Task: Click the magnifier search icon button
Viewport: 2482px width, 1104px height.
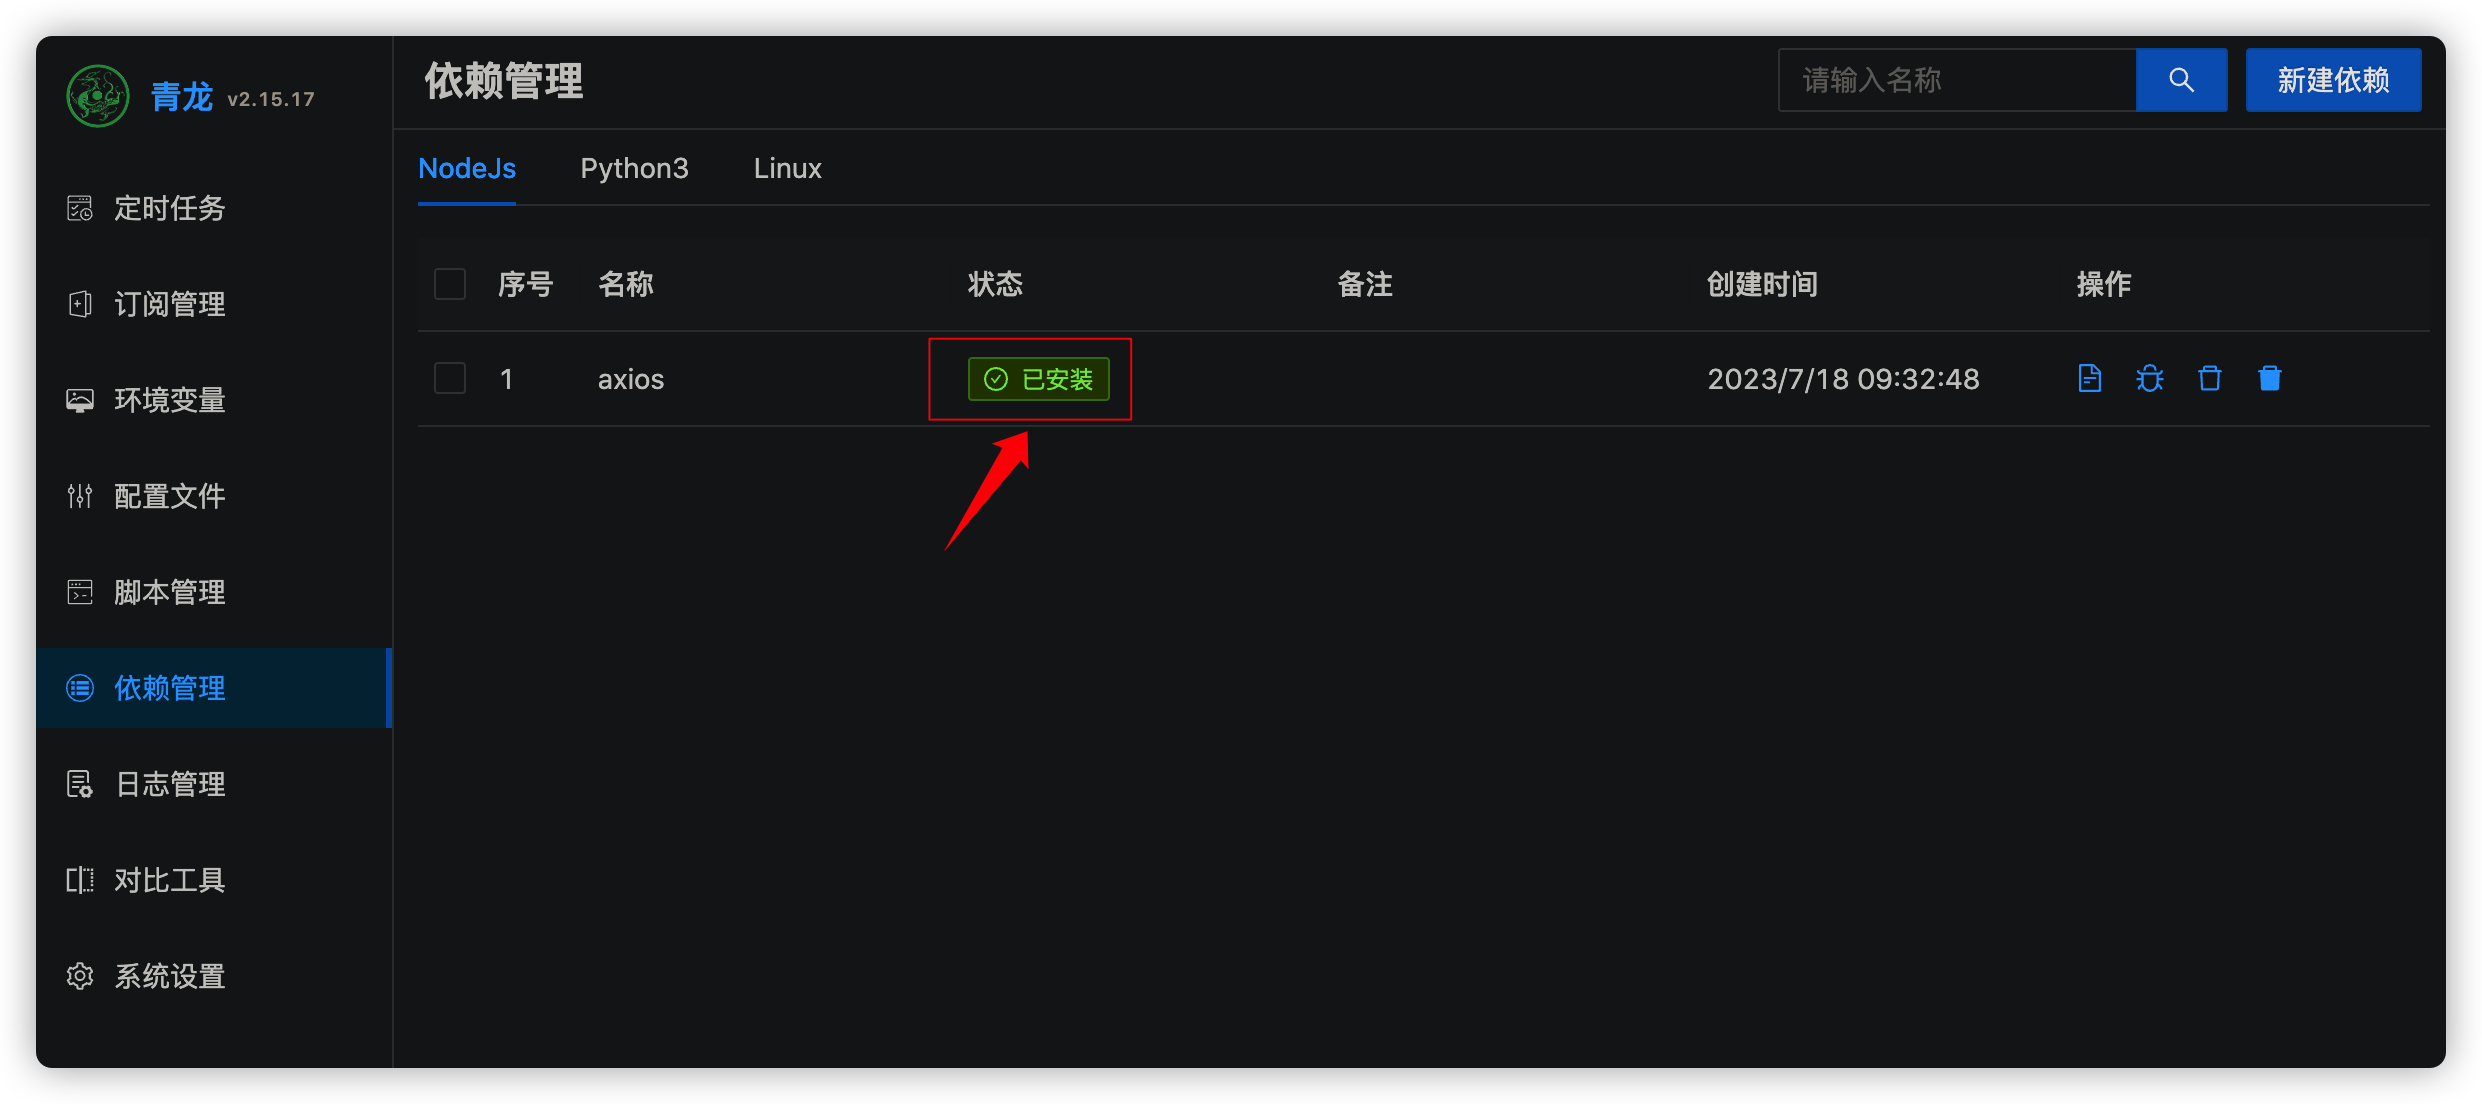Action: (x=2181, y=80)
